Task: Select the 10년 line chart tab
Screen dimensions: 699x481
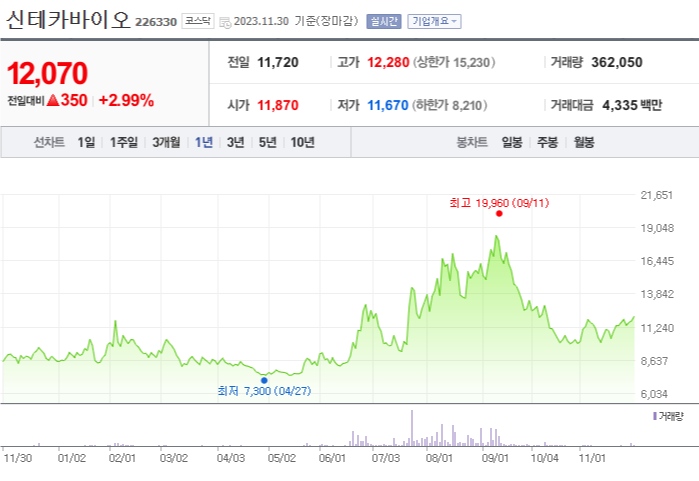Action: tap(302, 142)
